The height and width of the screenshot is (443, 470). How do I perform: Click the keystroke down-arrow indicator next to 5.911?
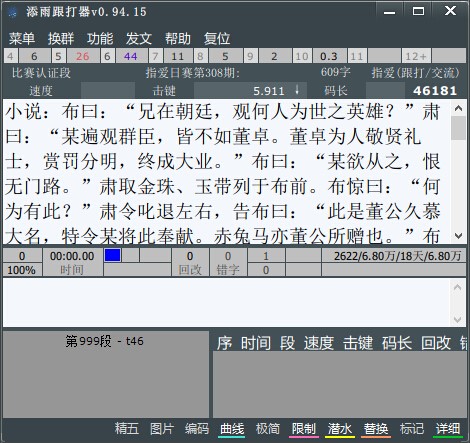click(x=297, y=90)
